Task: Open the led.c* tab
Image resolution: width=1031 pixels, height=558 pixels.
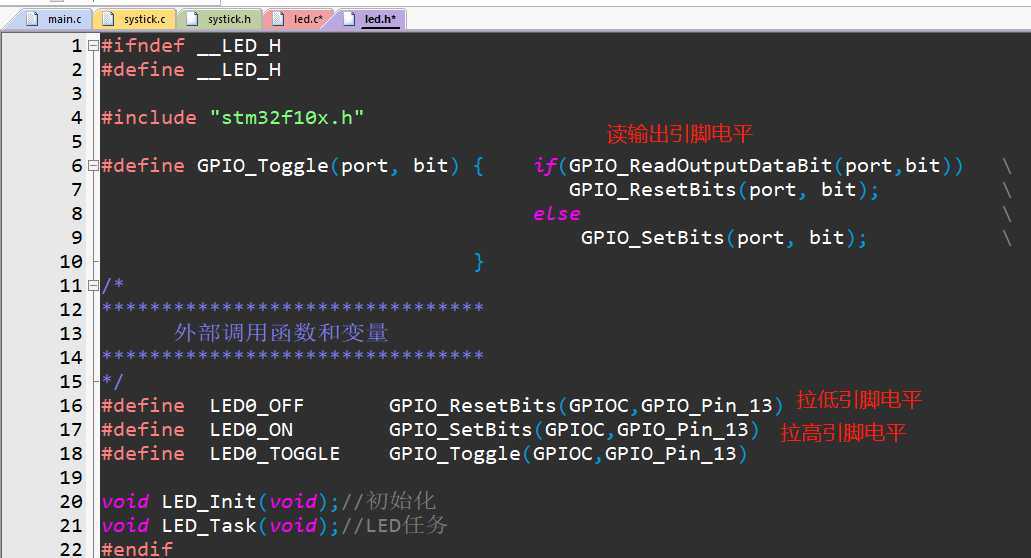Action: click(x=299, y=19)
